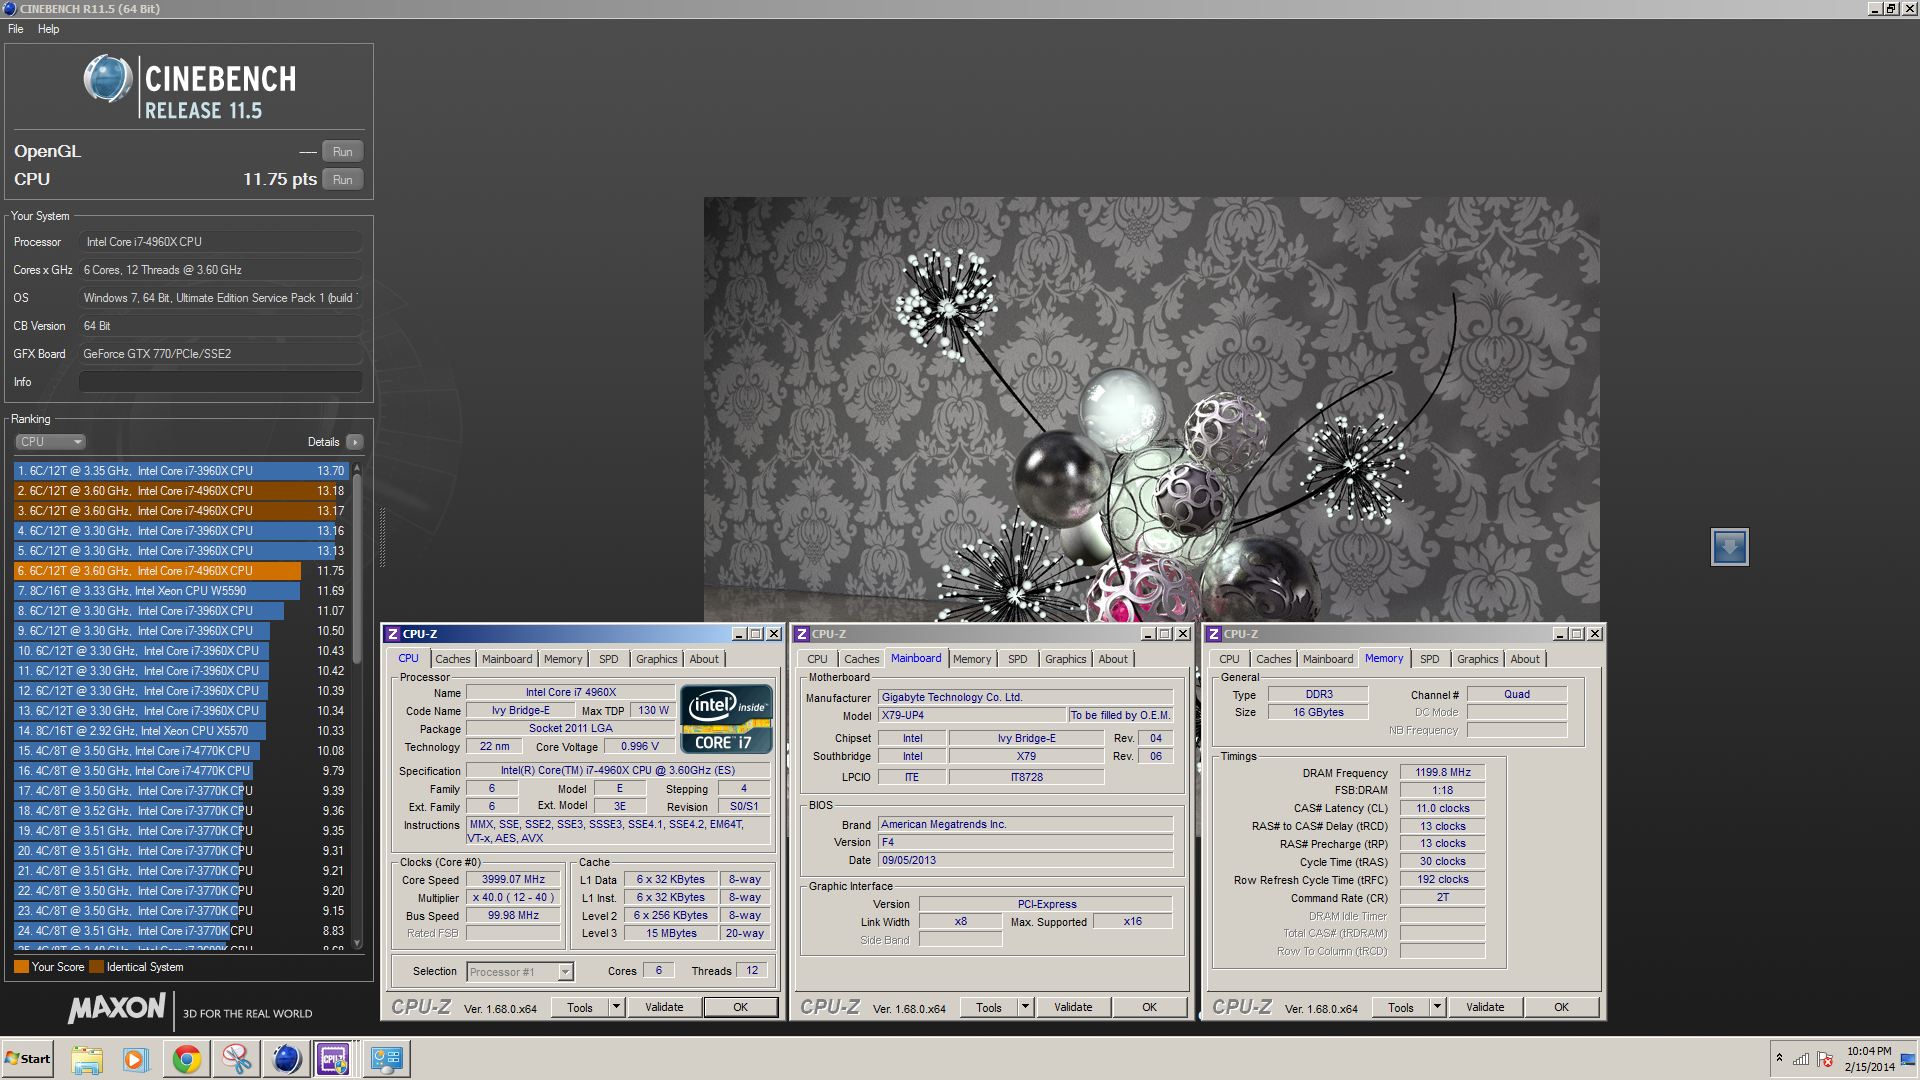
Task: Click the Your Score orange legend swatch
Action: point(21,967)
